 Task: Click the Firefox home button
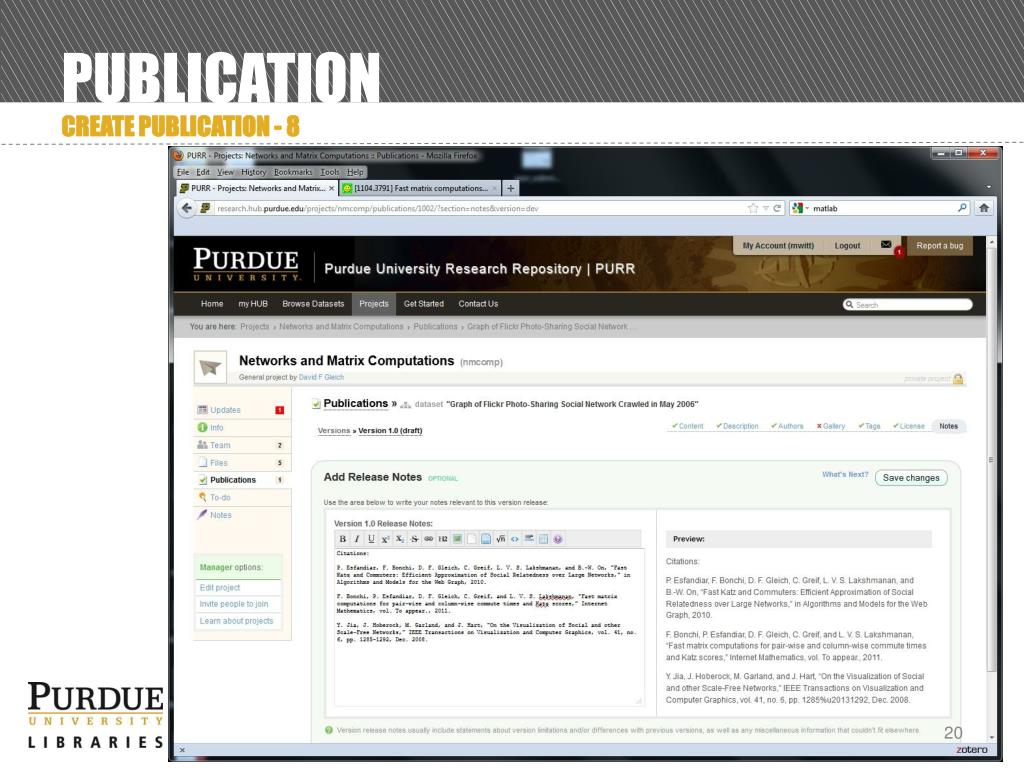point(984,208)
